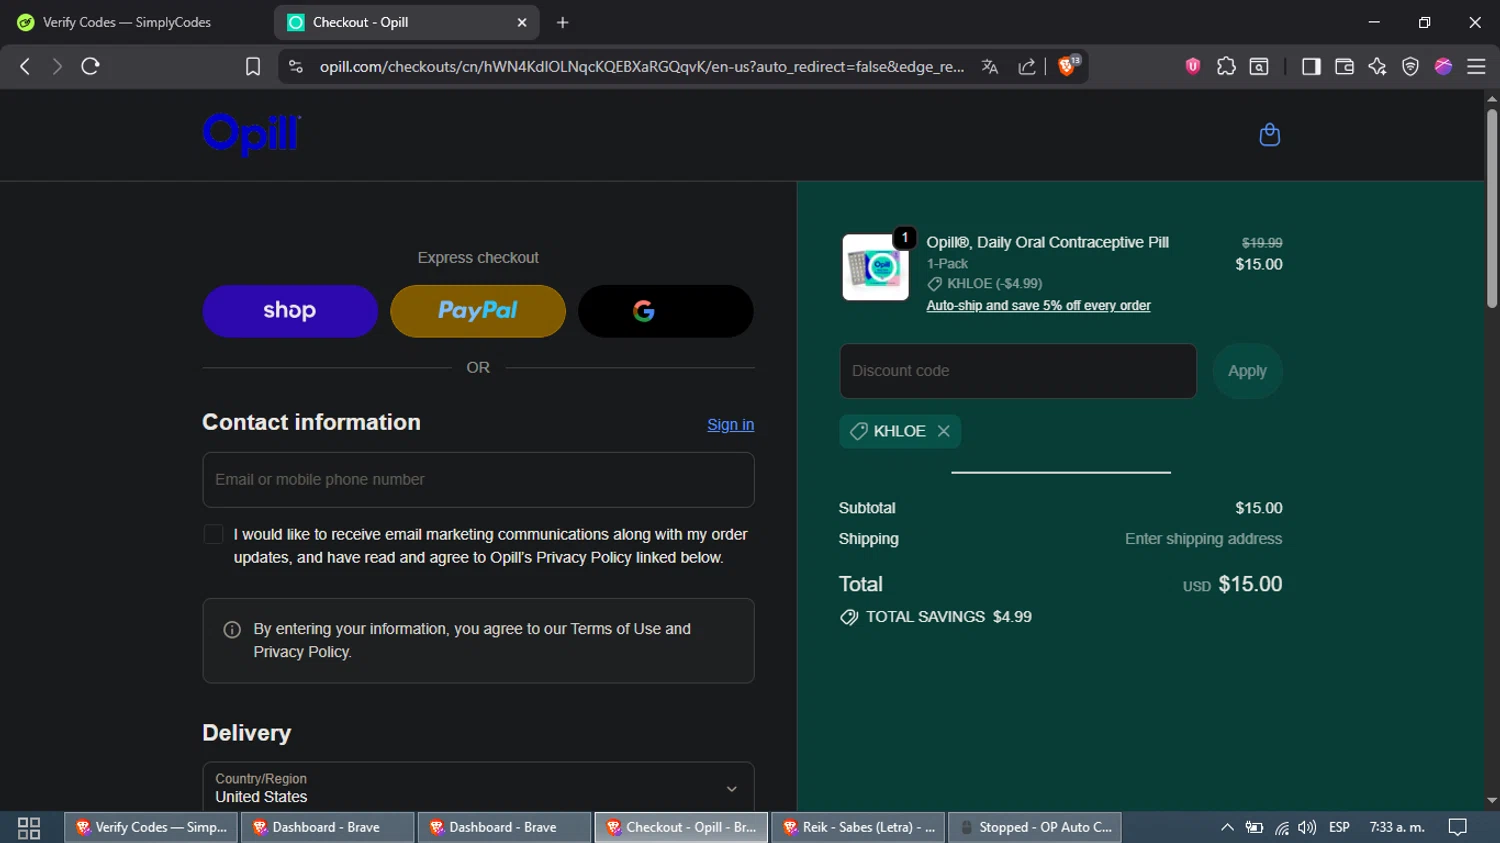Click the Opill product thumbnail image

[x=876, y=267]
